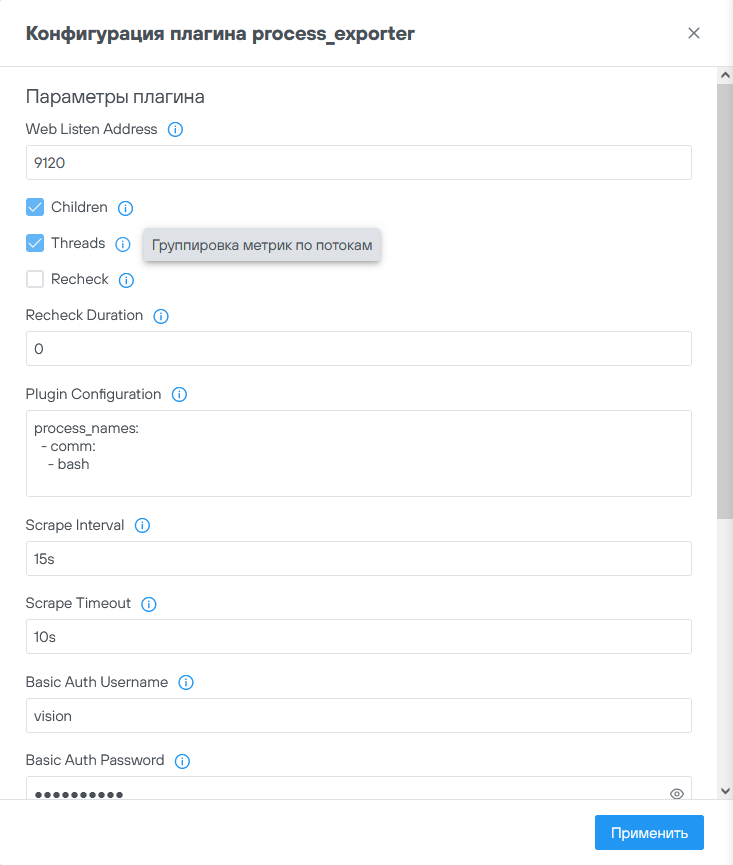Show password with the eye icon
The width and height of the screenshot is (733, 865).
(677, 794)
